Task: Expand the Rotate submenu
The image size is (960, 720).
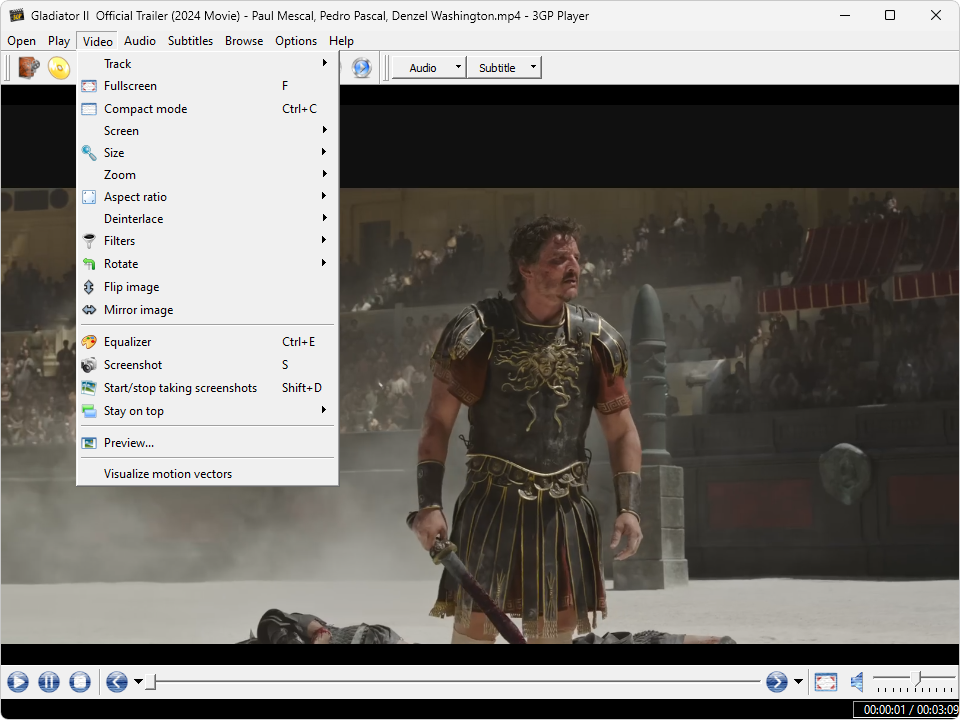Action: pos(121,264)
